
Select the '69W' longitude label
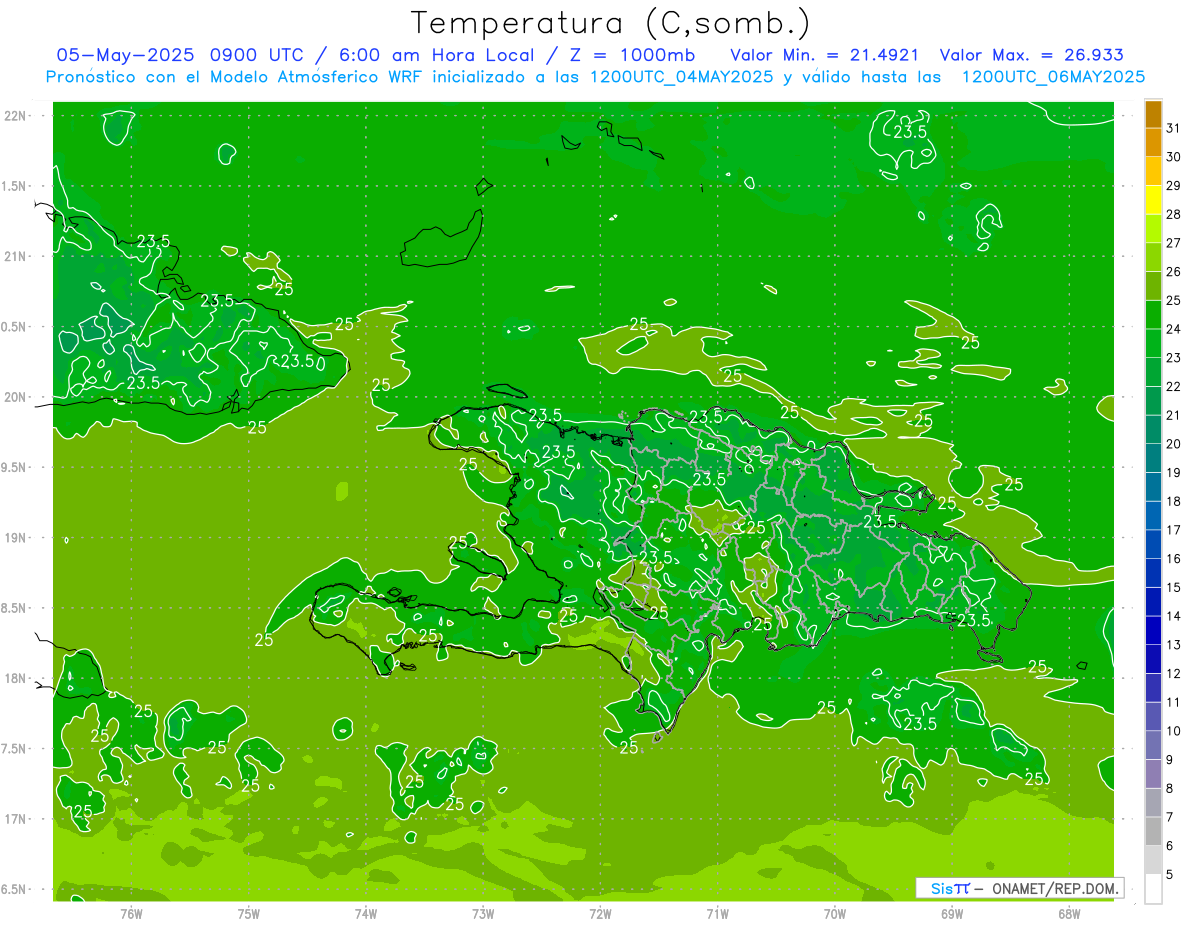pyautogui.click(x=952, y=913)
